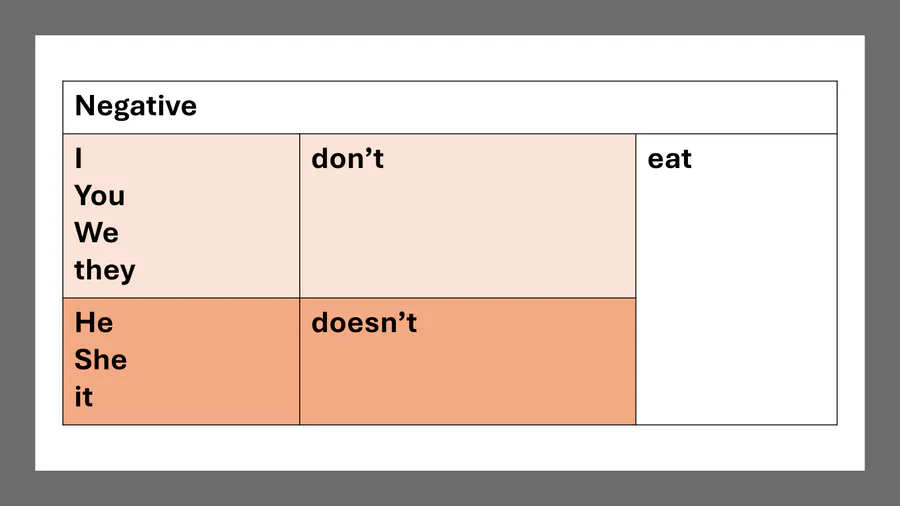The width and height of the screenshot is (900, 506).
Task: Select the word "We" in the first column
Action: [96, 233]
